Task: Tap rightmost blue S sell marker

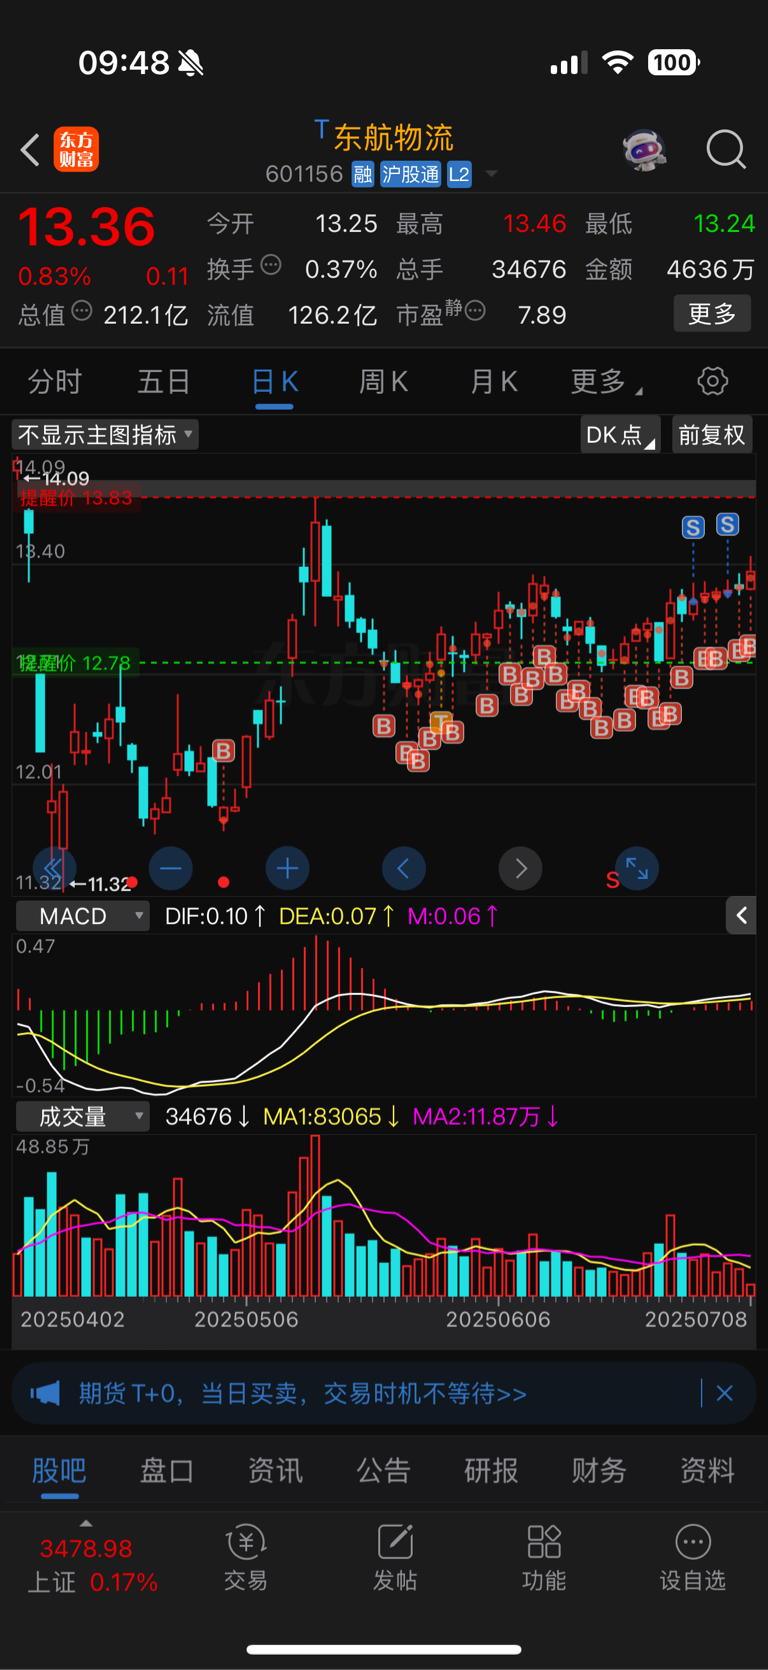Action: click(728, 524)
